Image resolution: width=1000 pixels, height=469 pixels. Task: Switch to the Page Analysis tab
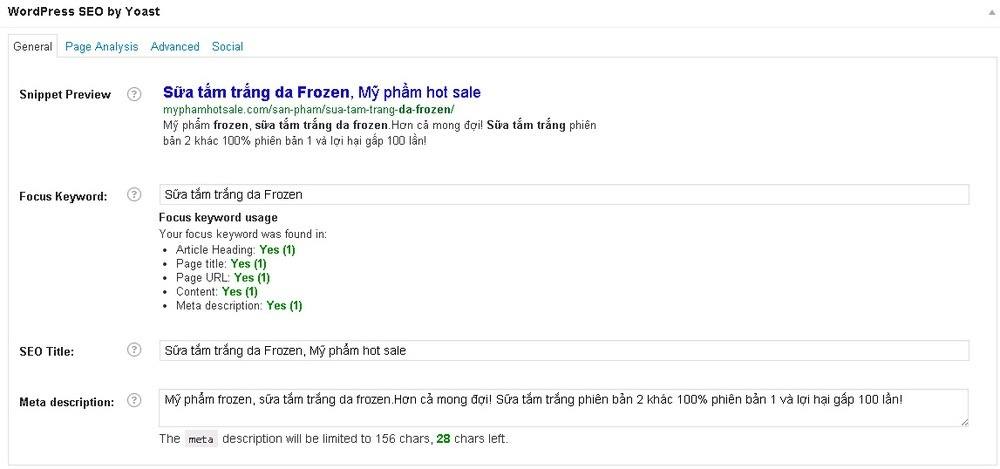click(101, 47)
